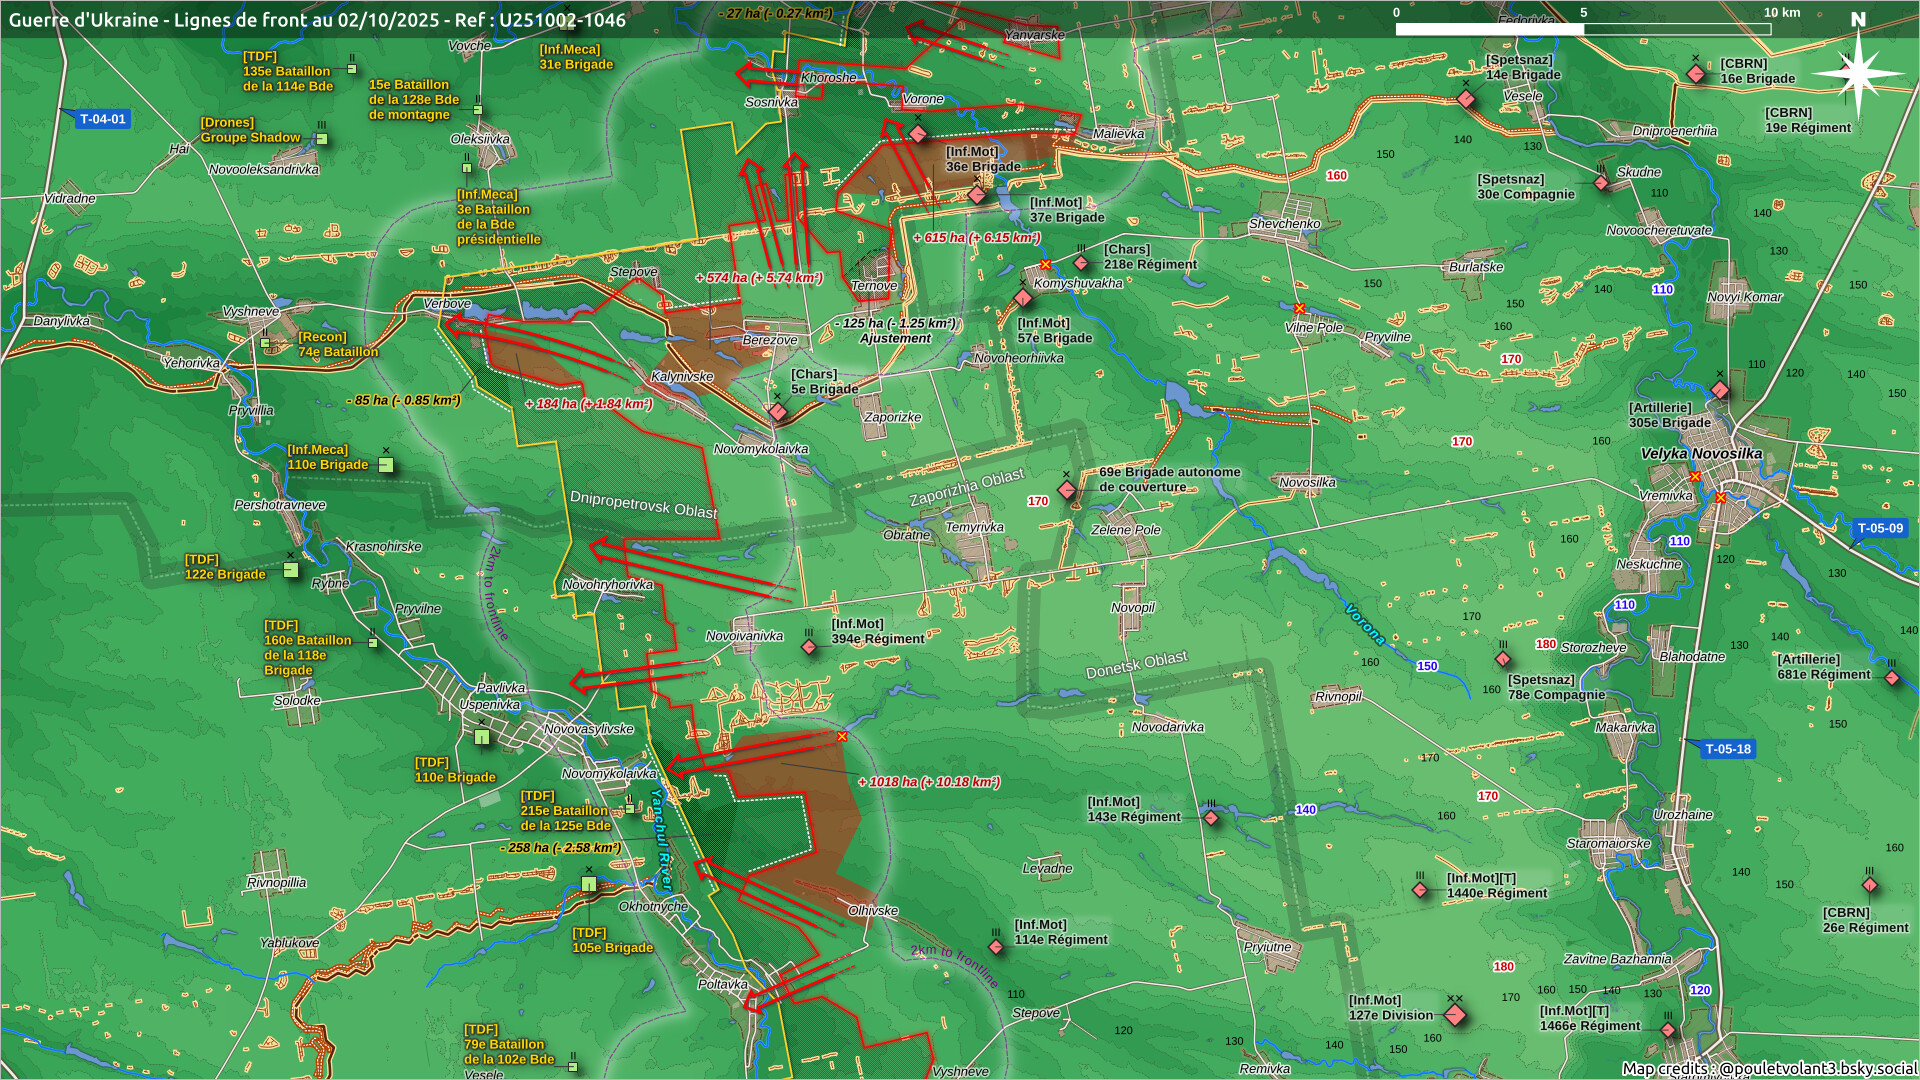Screen dimensions: 1920x1080
Task: Click the Velyka Novosilka town label
Action: (x=1701, y=454)
